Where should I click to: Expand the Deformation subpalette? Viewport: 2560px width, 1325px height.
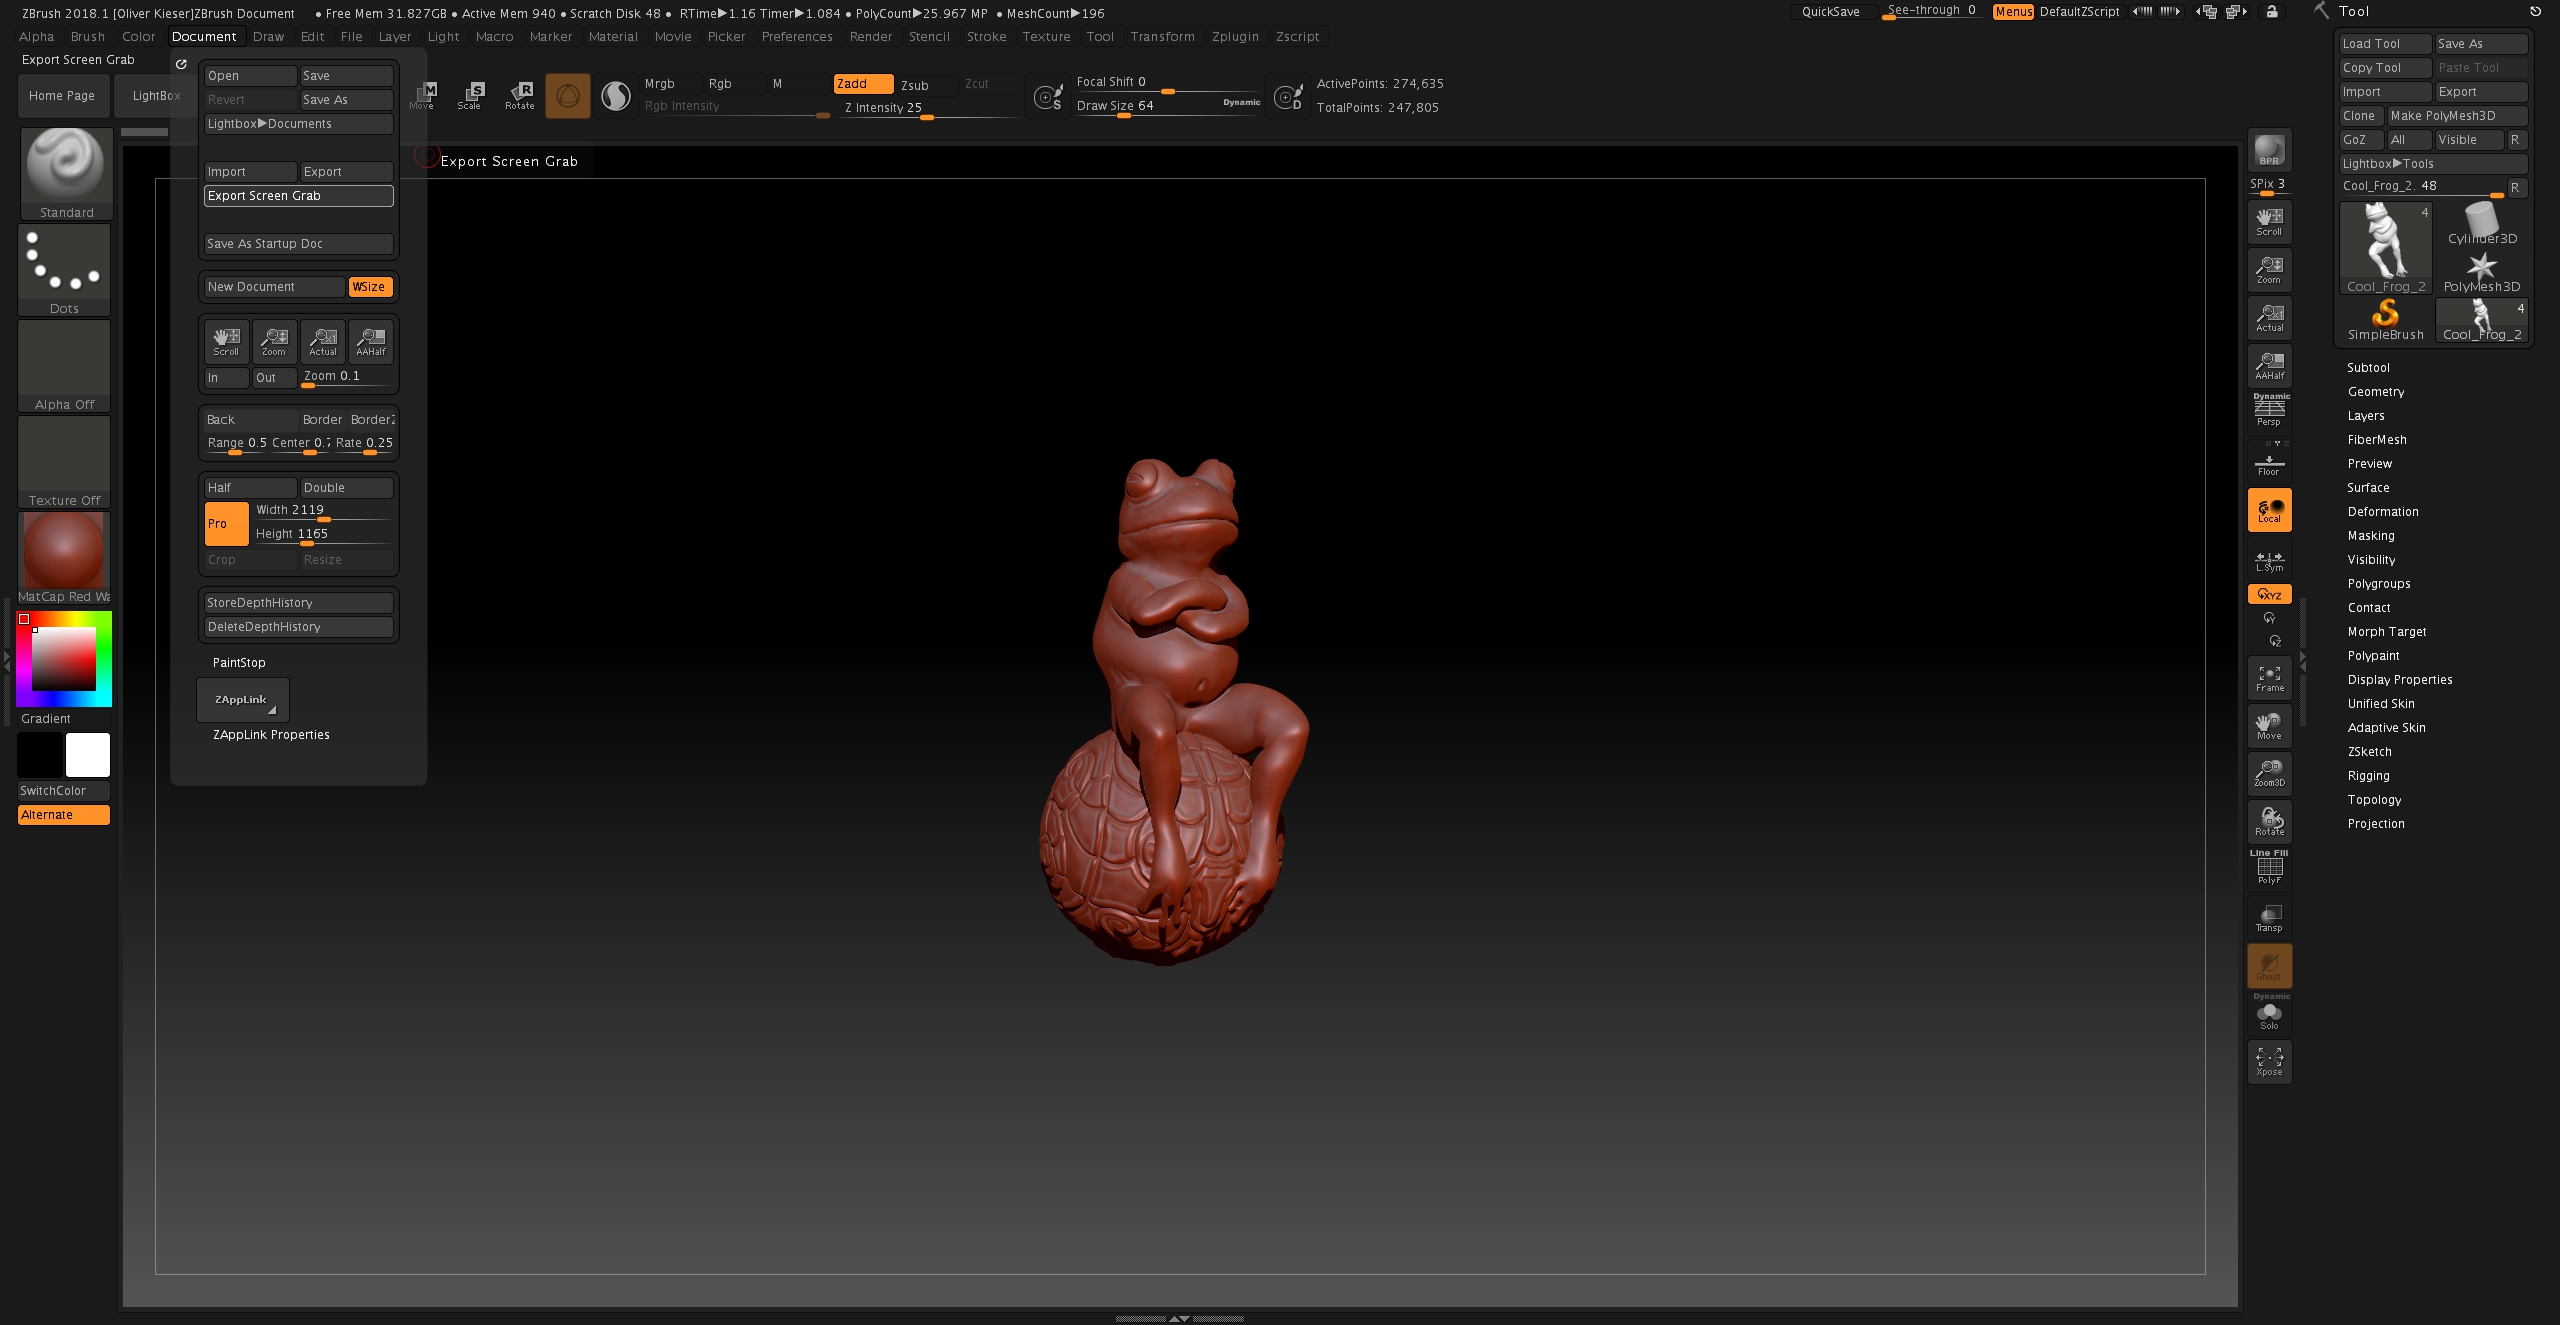click(2383, 512)
